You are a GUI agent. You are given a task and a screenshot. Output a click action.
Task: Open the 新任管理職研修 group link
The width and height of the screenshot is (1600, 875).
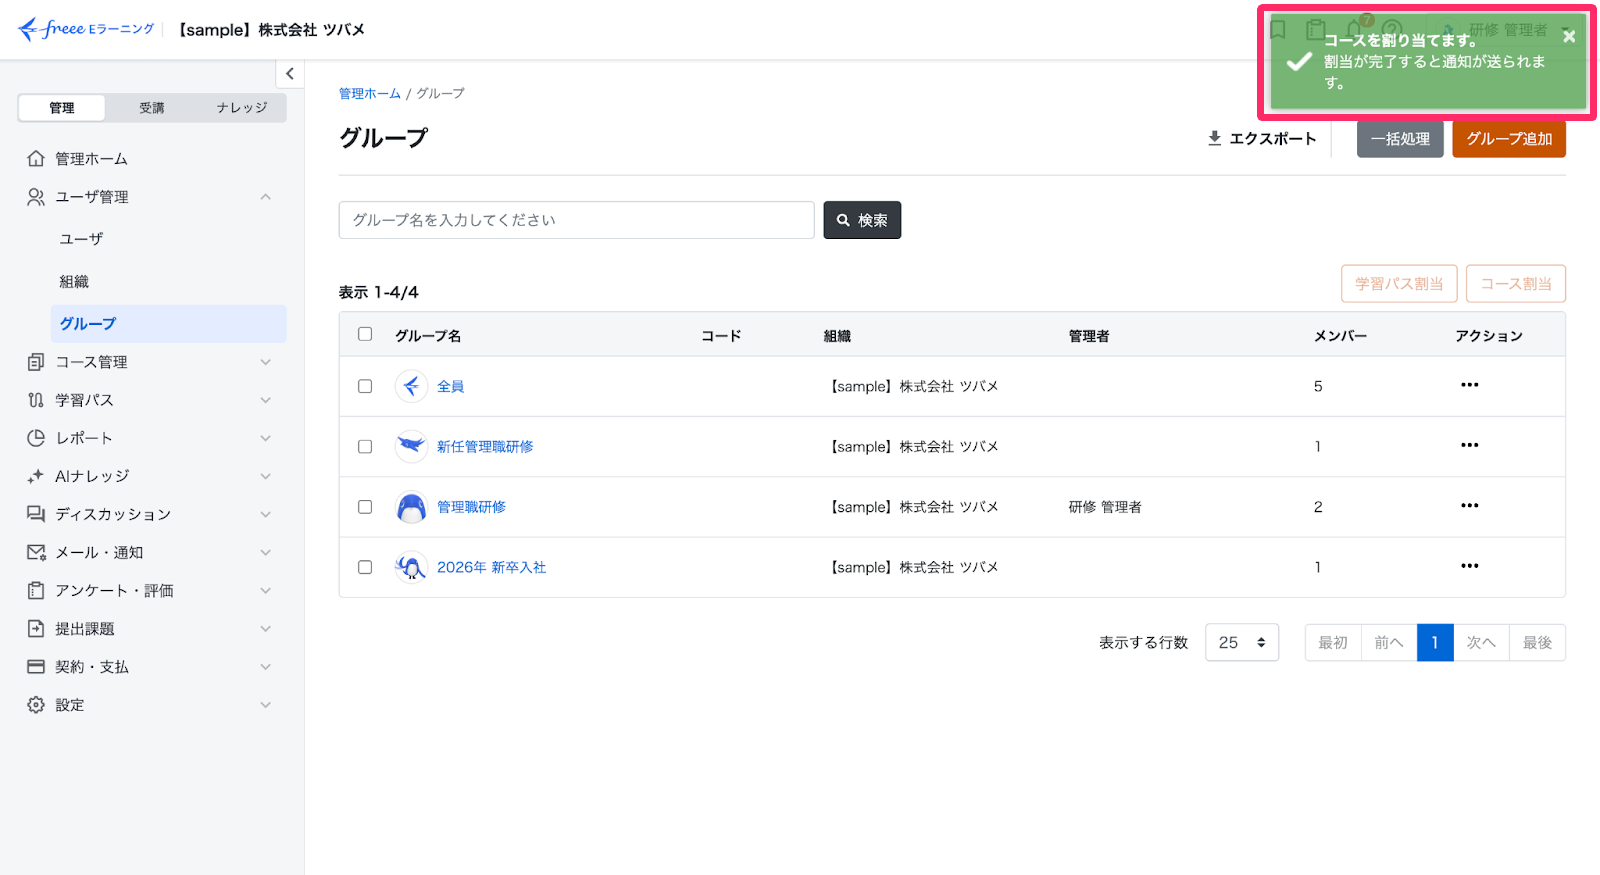pyautogui.click(x=485, y=447)
